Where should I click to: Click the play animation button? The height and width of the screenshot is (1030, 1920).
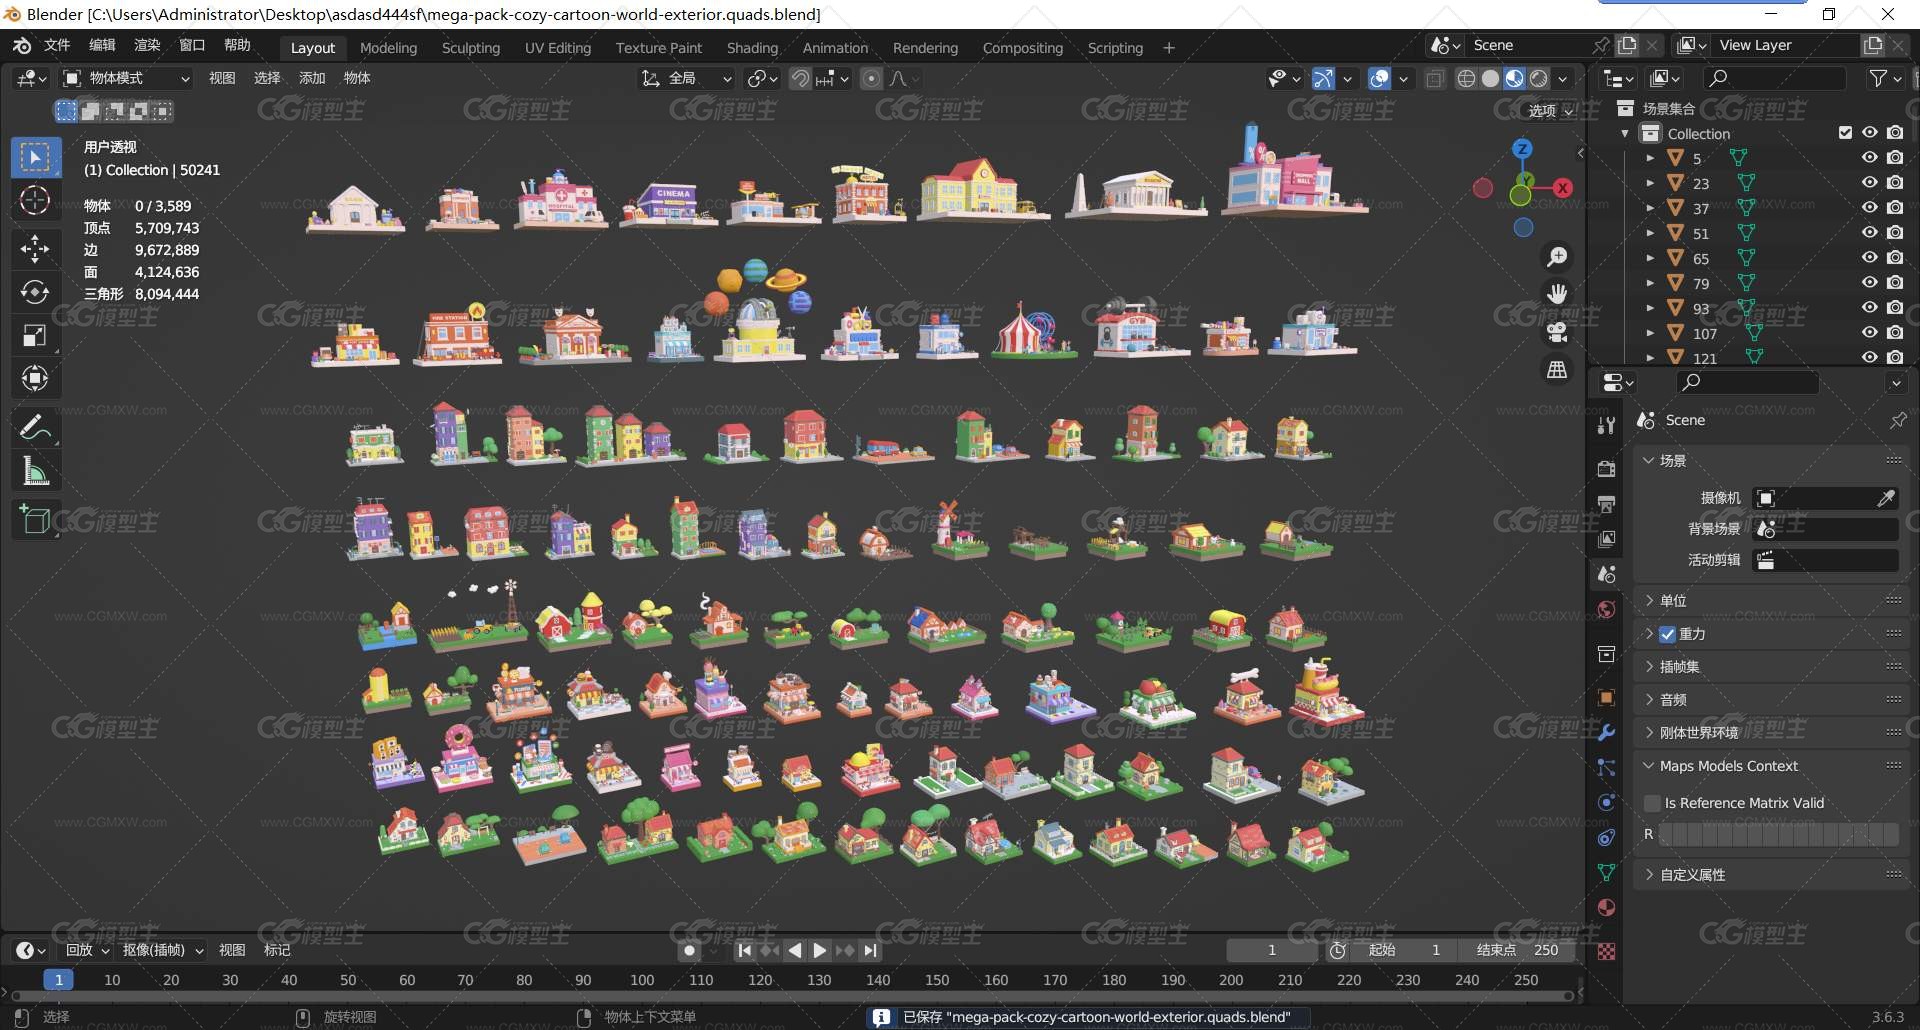point(820,950)
